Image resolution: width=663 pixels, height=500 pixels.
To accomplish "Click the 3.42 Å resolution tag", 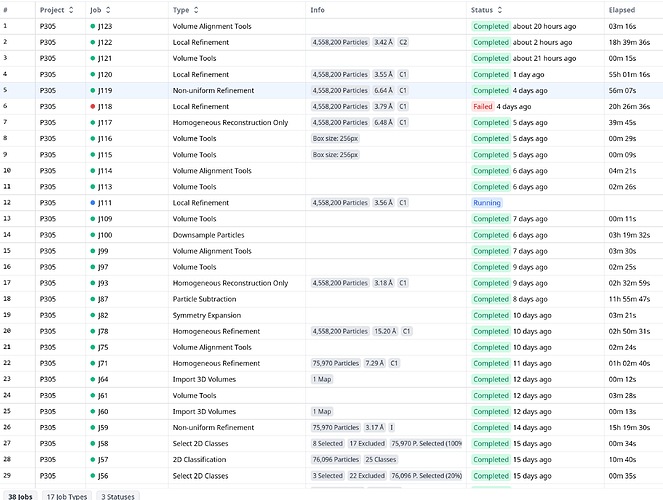I will click(384, 42).
